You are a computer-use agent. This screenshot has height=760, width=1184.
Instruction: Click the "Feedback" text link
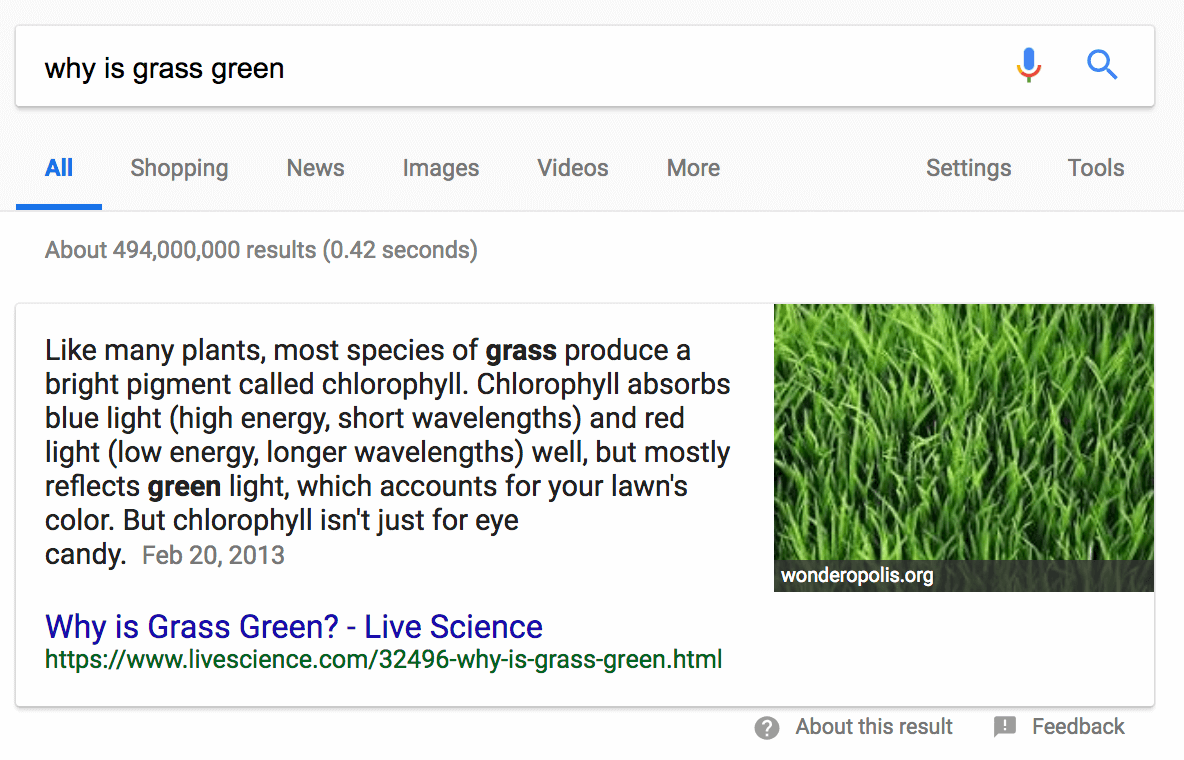[1078, 727]
